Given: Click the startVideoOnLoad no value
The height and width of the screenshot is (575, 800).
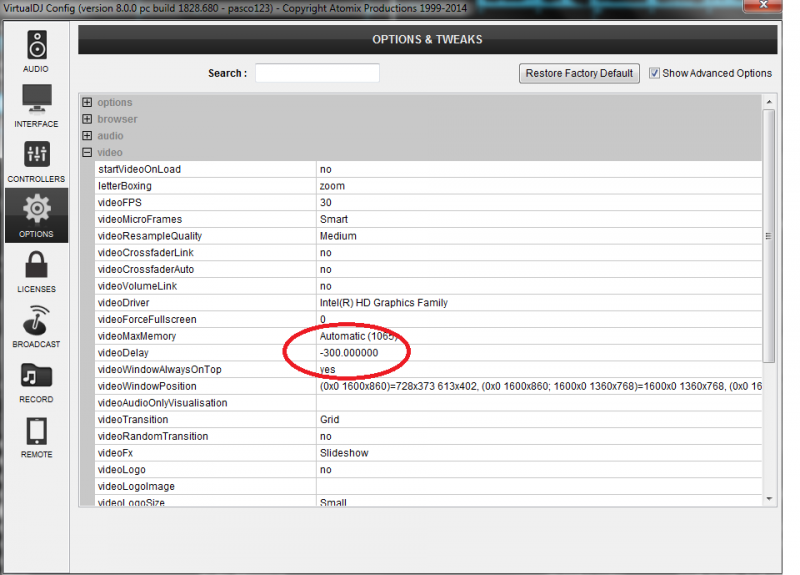Looking at the screenshot, I should coord(326,170).
